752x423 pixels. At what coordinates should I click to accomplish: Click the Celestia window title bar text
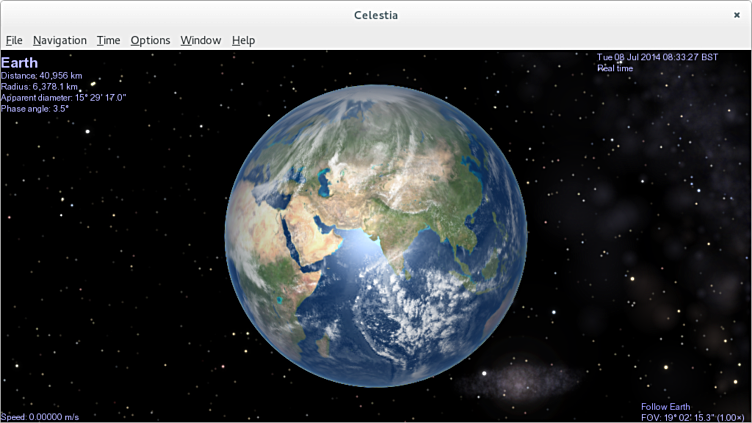376,15
